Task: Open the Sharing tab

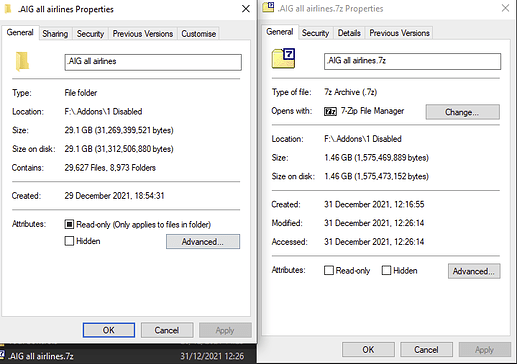Action: (x=55, y=34)
